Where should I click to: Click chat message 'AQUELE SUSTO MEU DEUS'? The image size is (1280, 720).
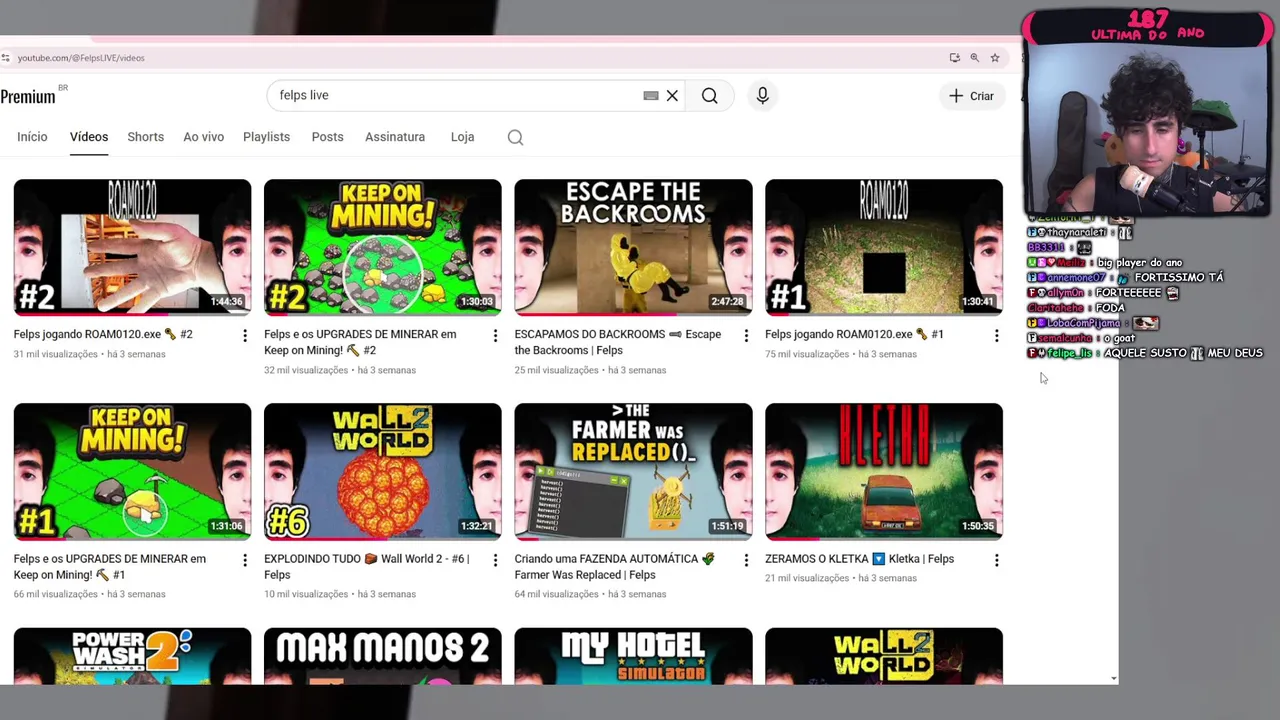(1183, 353)
